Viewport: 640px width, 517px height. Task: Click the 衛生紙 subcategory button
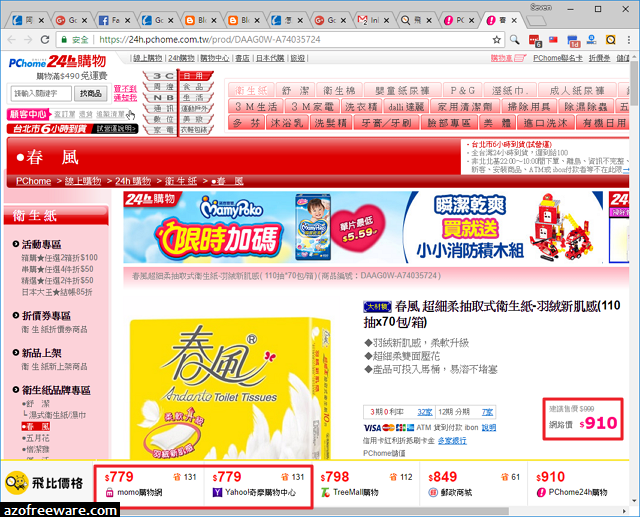click(251, 90)
